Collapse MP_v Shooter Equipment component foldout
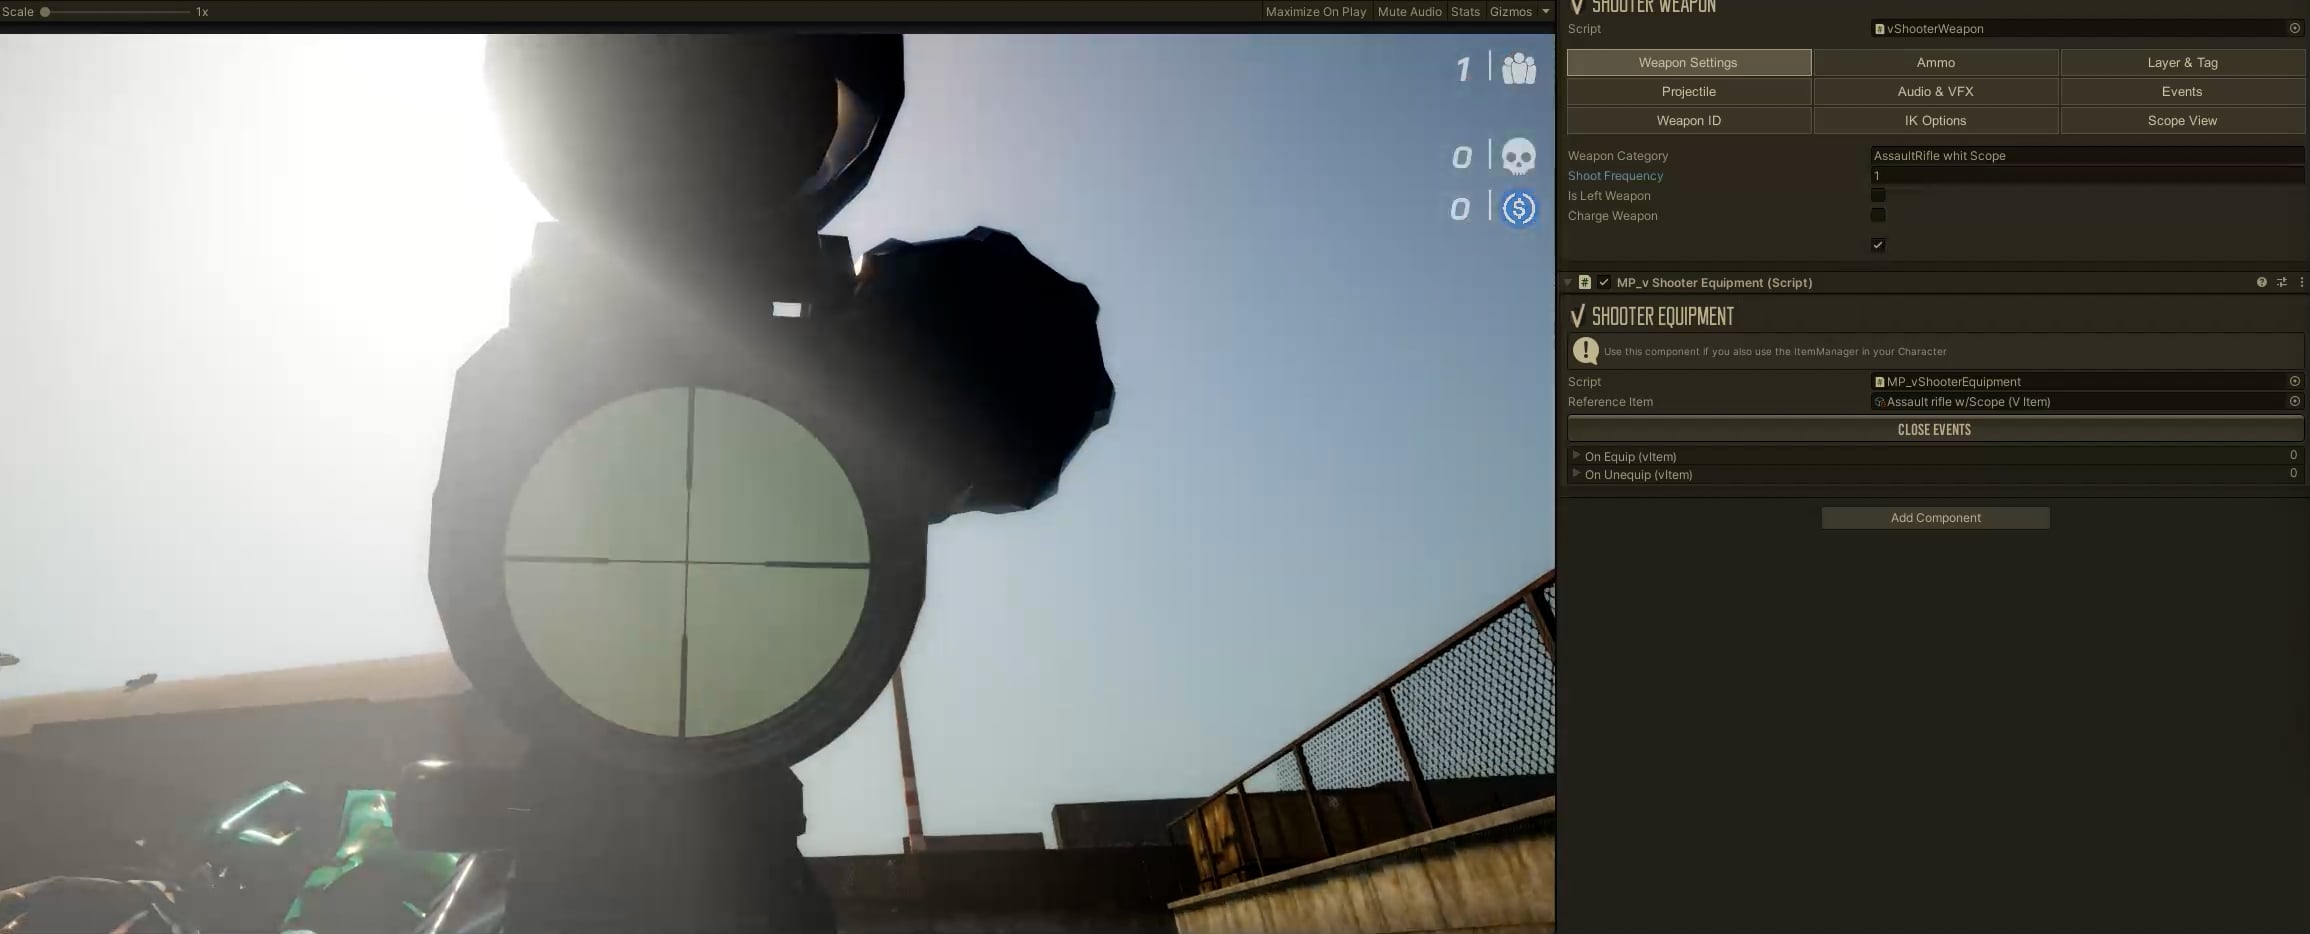2310x934 pixels. (1568, 283)
